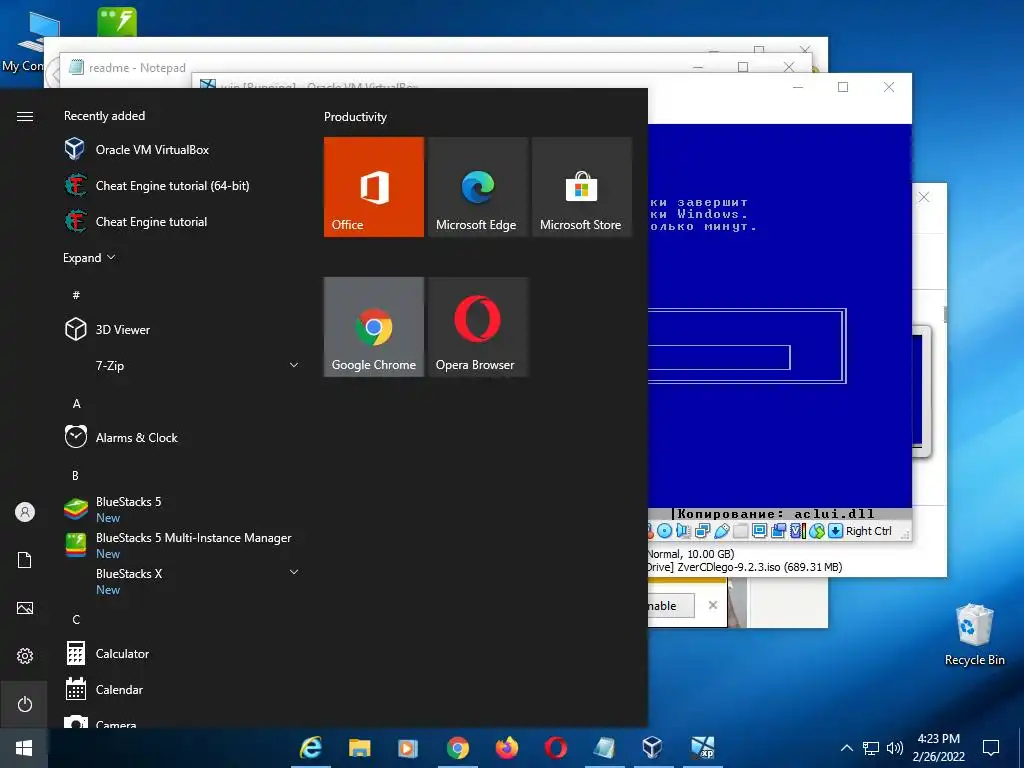Click the Recently added heading

(x=104, y=116)
